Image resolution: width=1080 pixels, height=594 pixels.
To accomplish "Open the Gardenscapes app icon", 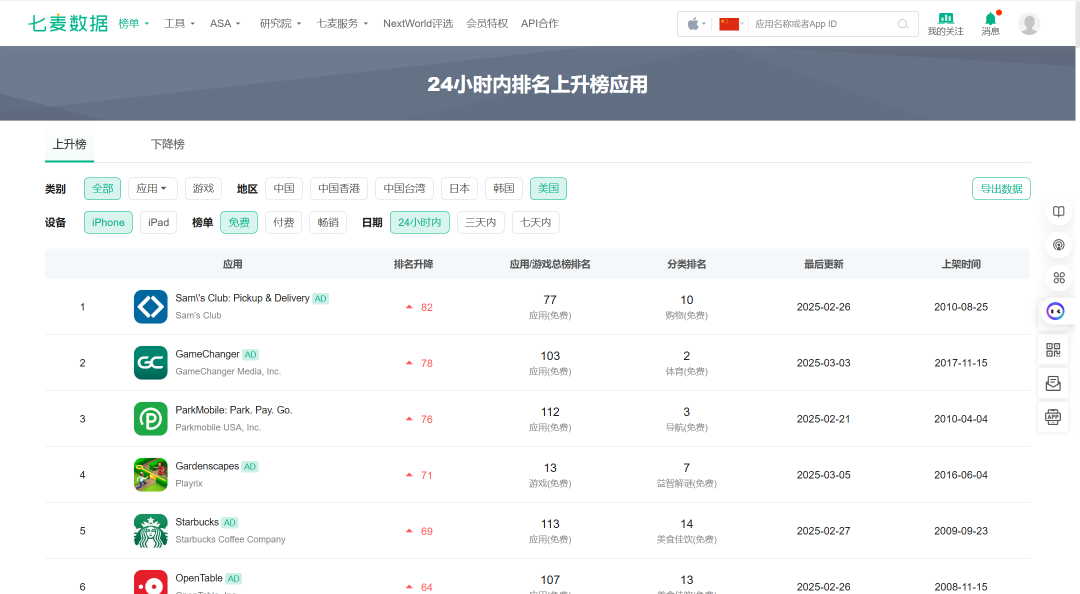I will (151, 475).
